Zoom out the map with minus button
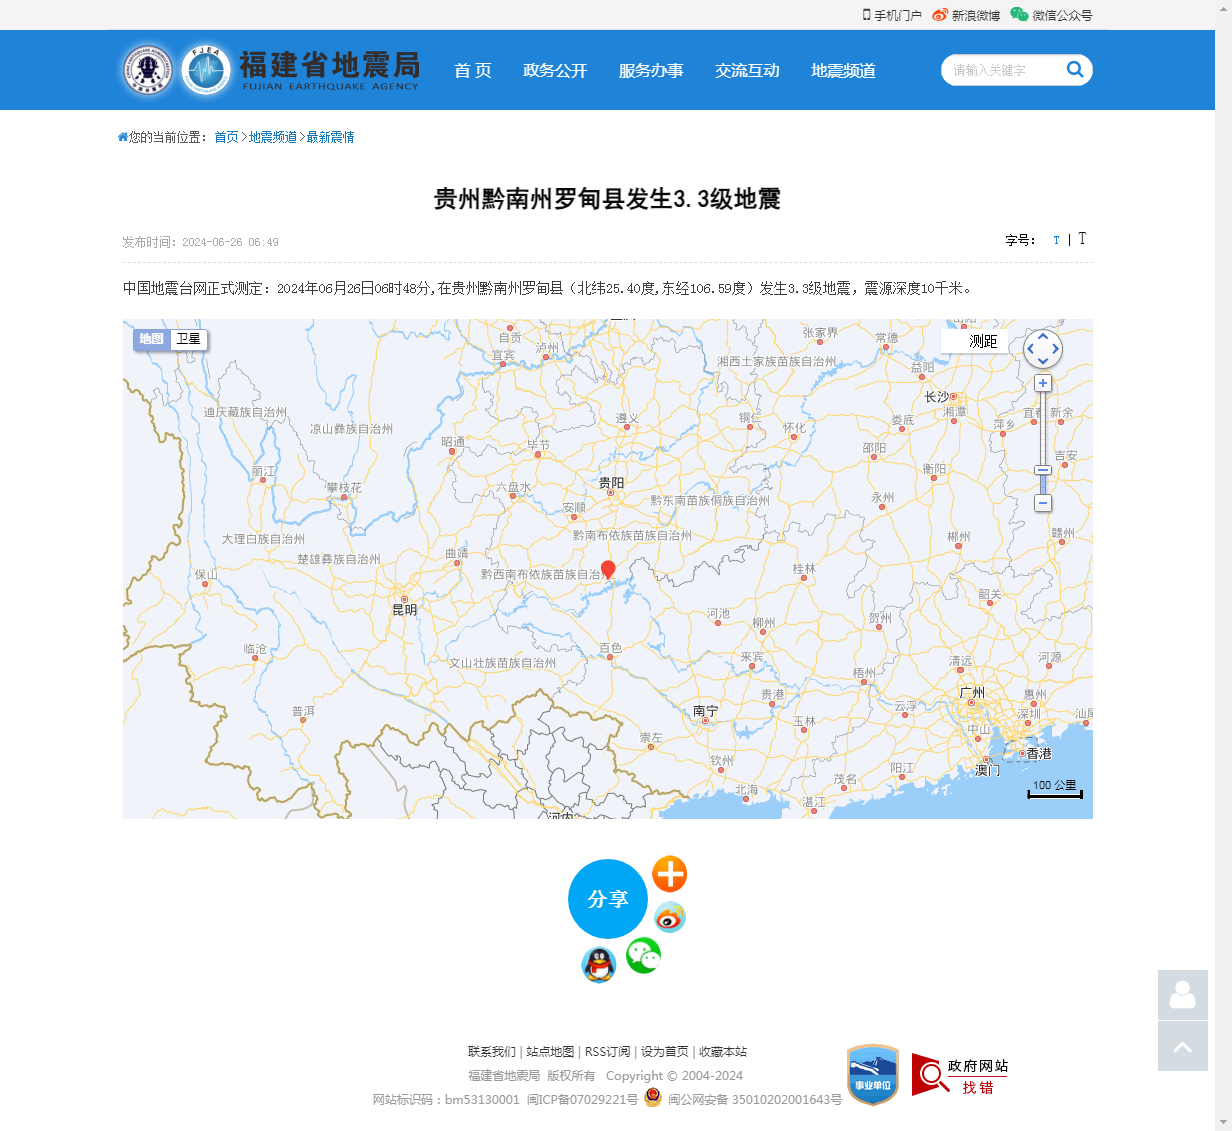Viewport: 1232px width, 1131px height. [1043, 503]
